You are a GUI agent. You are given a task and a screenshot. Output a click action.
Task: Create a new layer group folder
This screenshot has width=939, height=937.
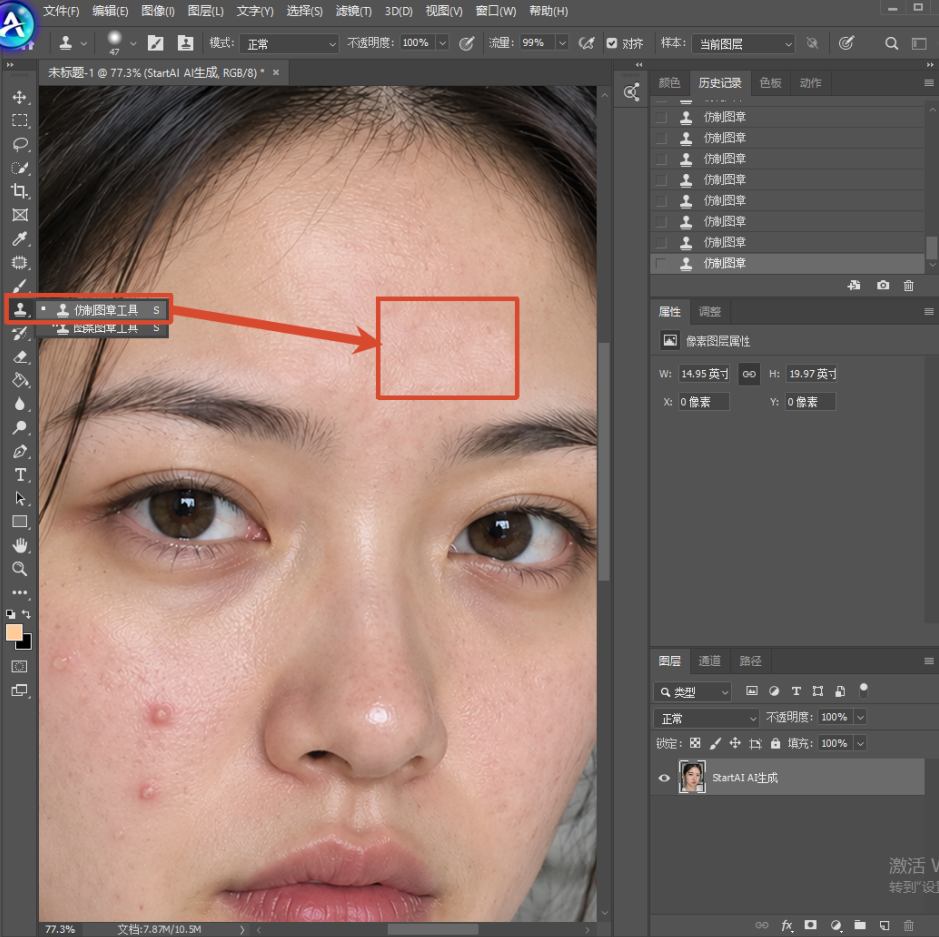[860, 926]
